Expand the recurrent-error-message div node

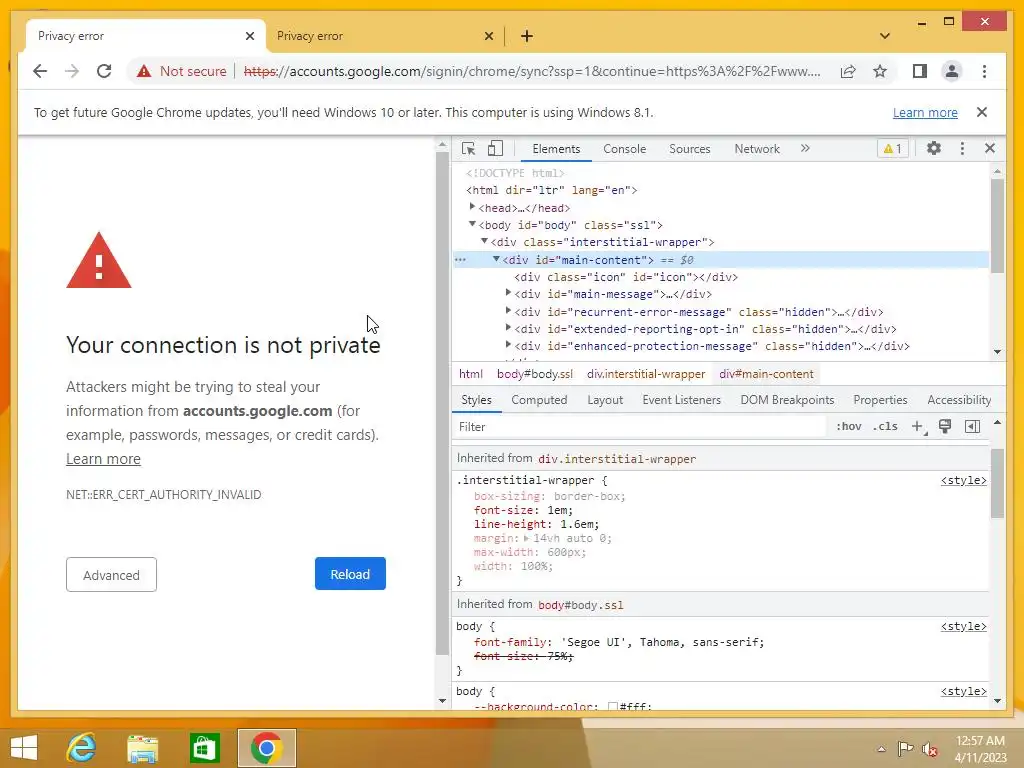click(x=508, y=311)
